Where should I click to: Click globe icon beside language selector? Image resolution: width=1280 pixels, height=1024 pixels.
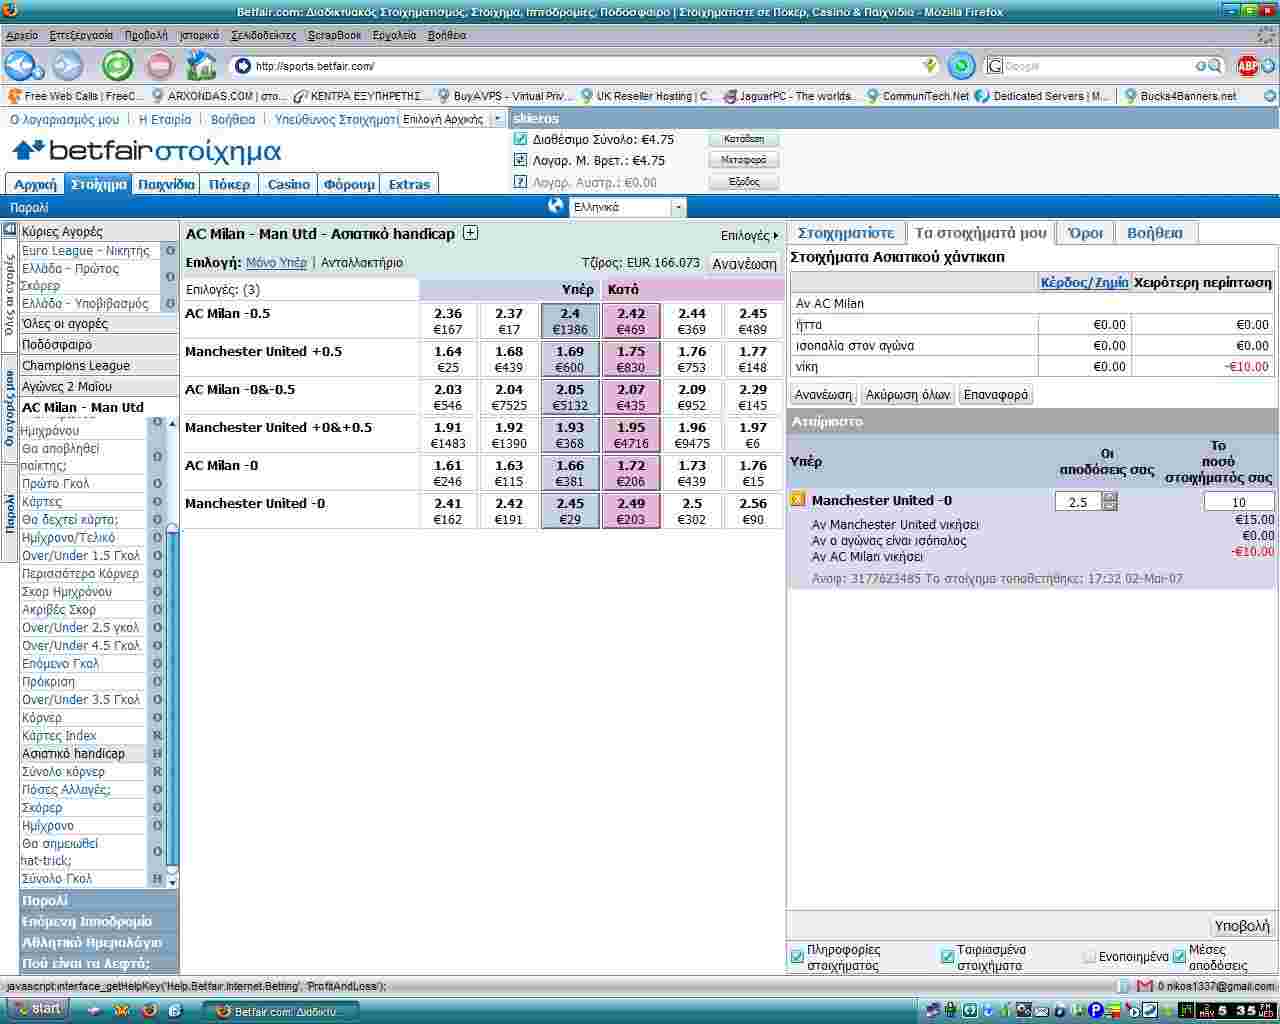pos(557,206)
